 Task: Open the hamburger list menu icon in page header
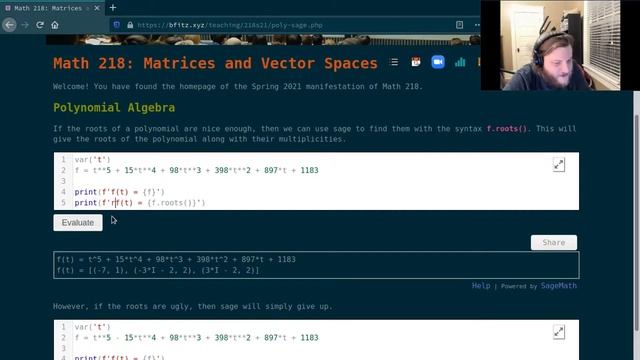click(394, 62)
